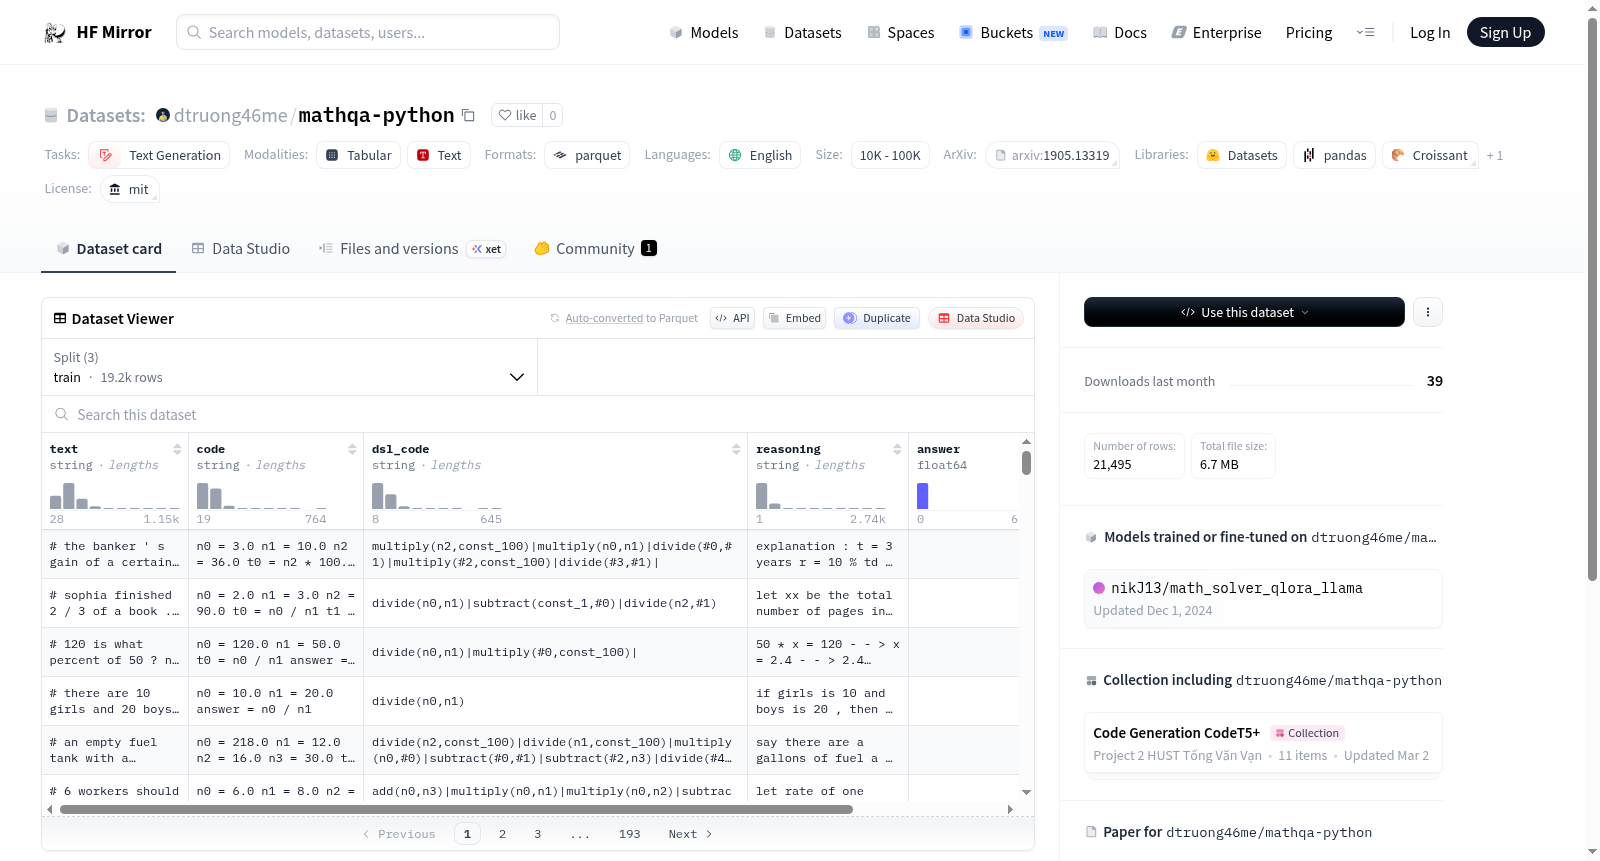Click the Croissant library tag

pos(1430,155)
